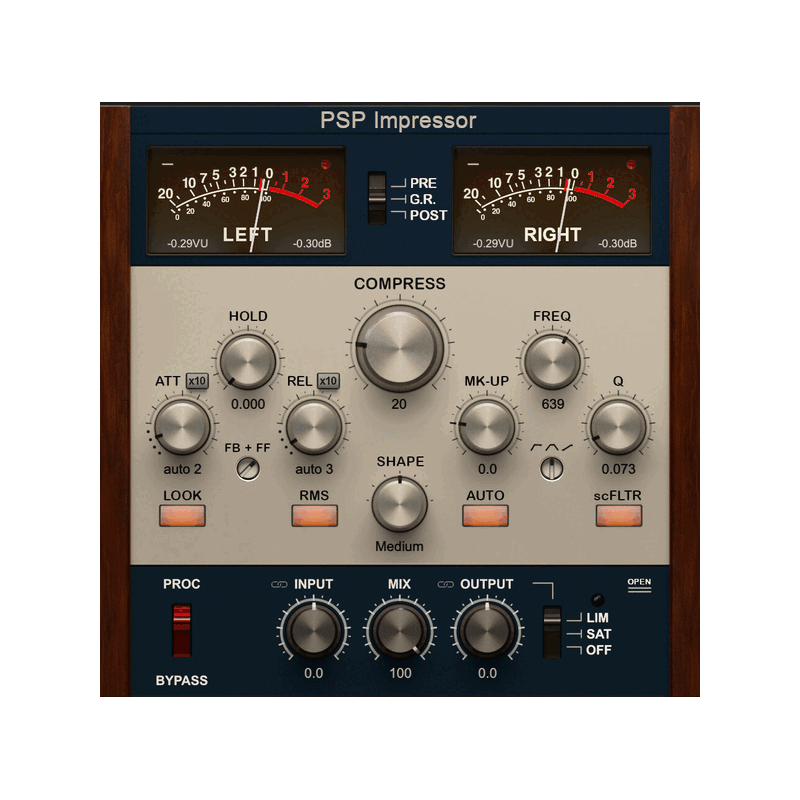
Task: Click the PSP Impressor title
Action: 398,121
